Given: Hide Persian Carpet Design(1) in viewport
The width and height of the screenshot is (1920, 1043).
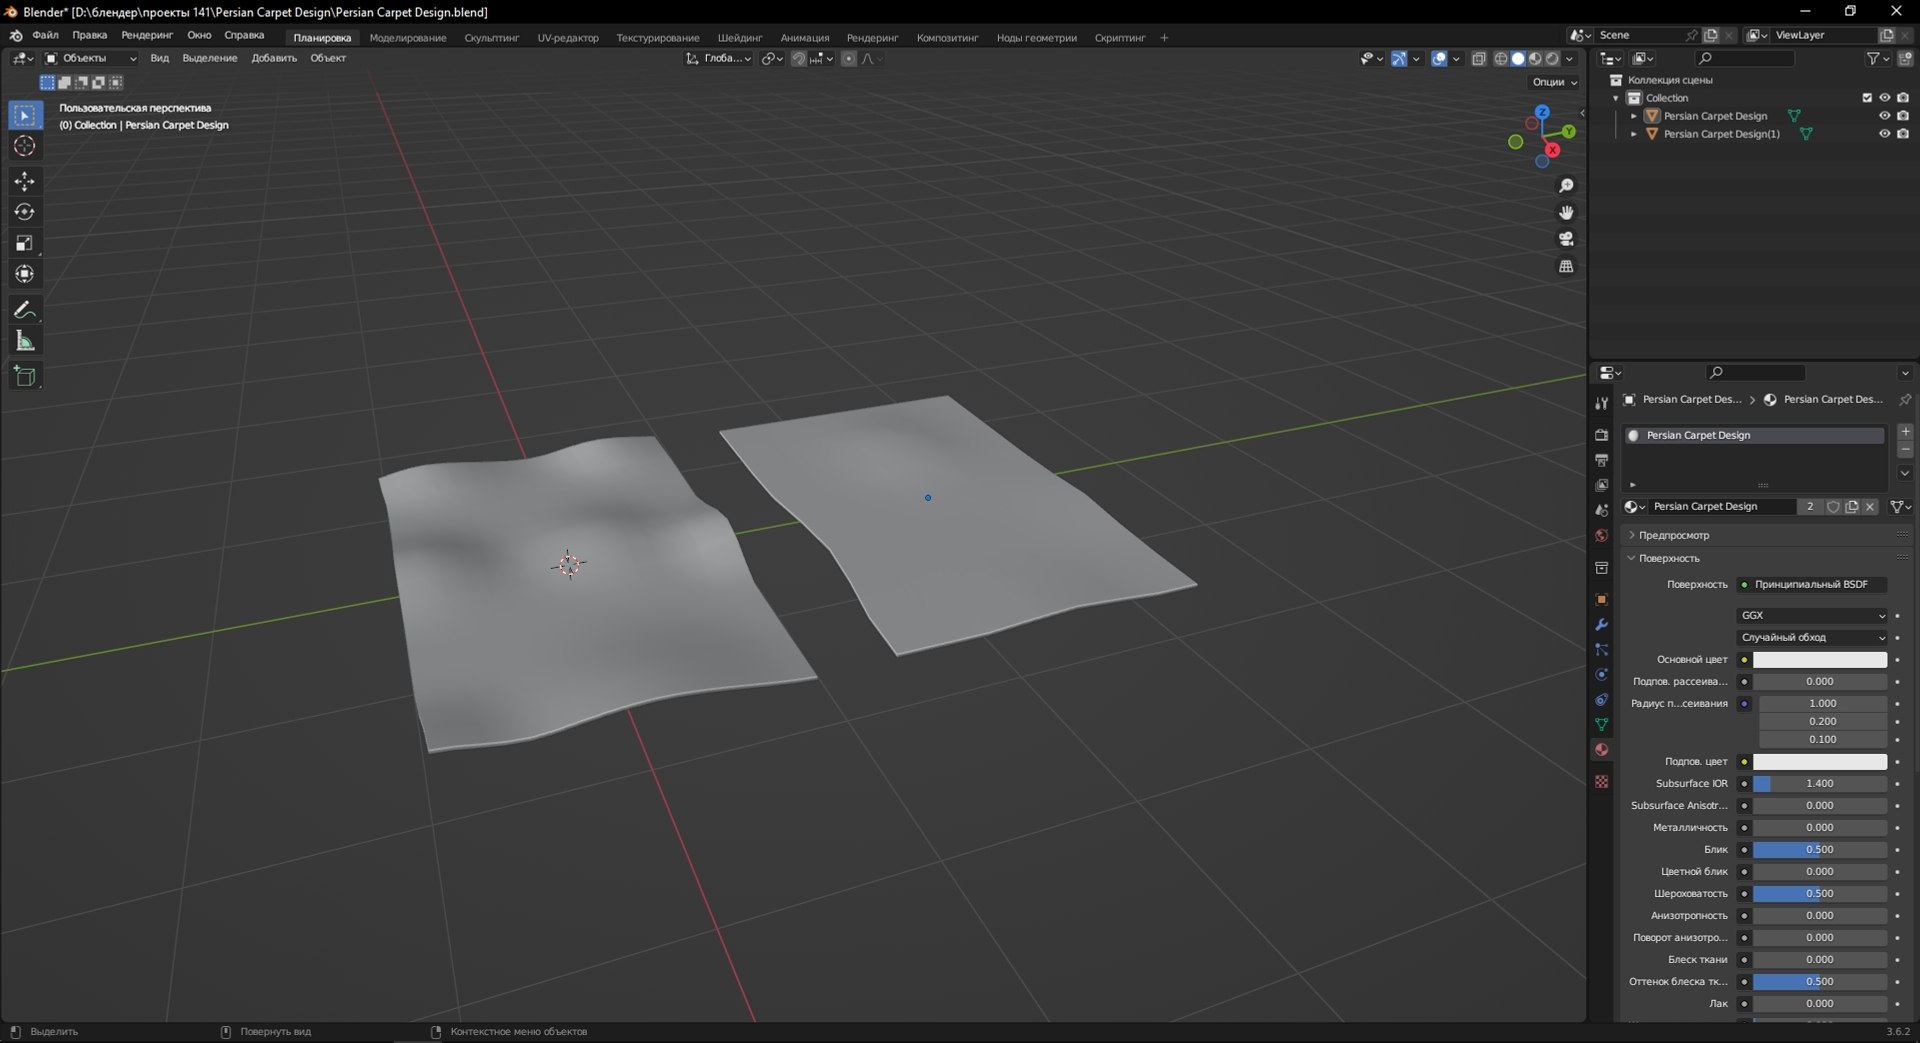Looking at the screenshot, I should pyautogui.click(x=1884, y=134).
